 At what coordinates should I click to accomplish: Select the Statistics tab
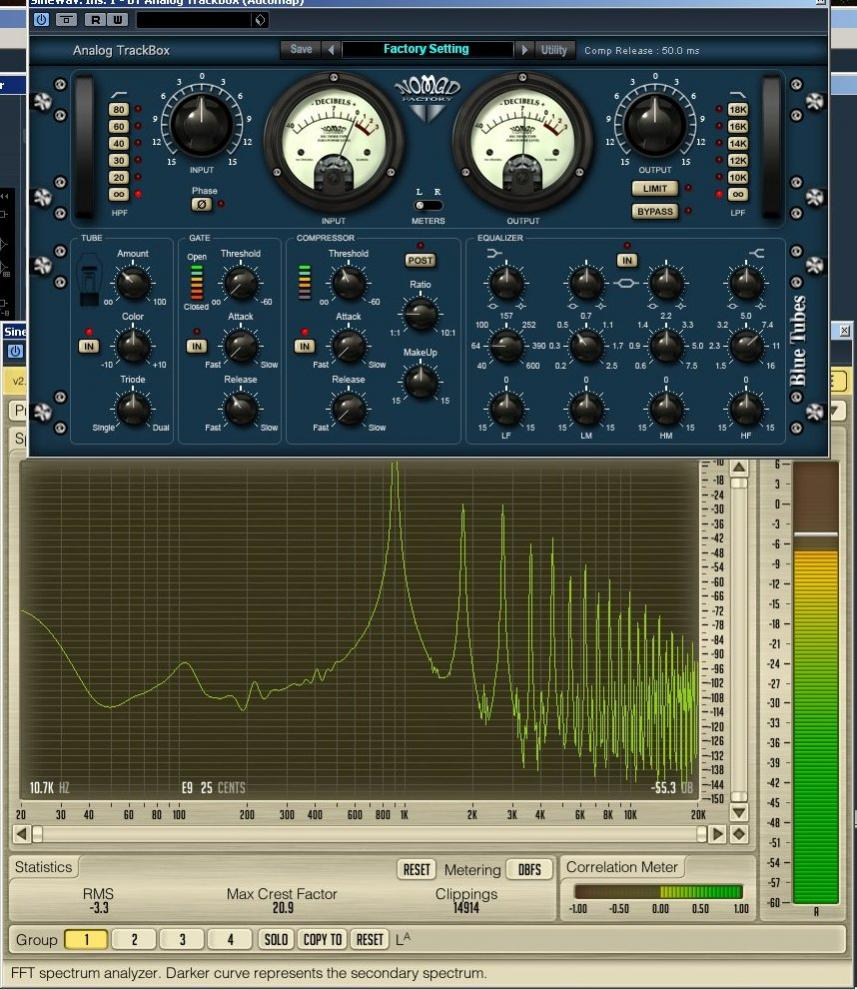tap(44, 867)
